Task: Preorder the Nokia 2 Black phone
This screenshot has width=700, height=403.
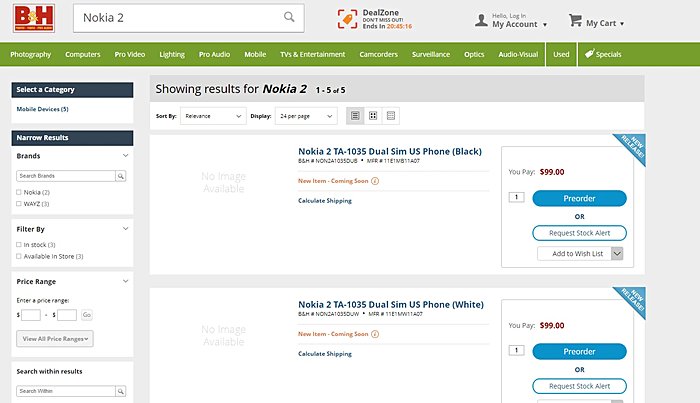Action: click(x=579, y=198)
